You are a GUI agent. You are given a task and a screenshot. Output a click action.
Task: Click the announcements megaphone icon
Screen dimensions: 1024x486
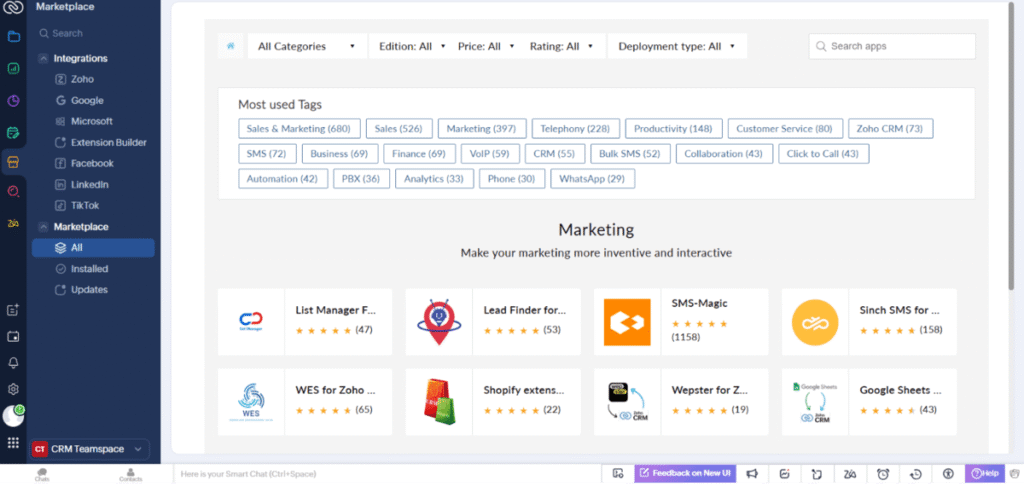click(752, 474)
